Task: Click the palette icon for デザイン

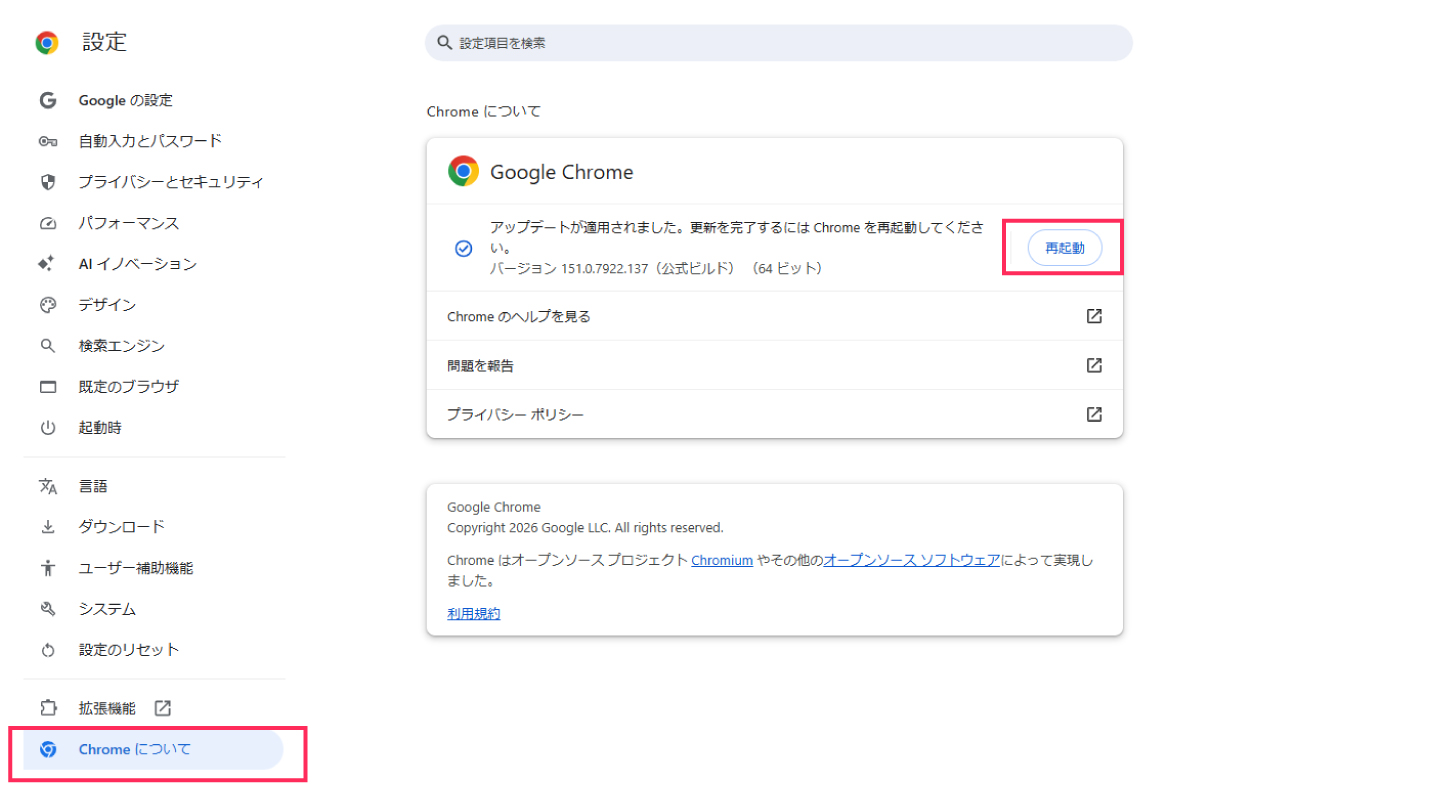Action: [x=47, y=305]
